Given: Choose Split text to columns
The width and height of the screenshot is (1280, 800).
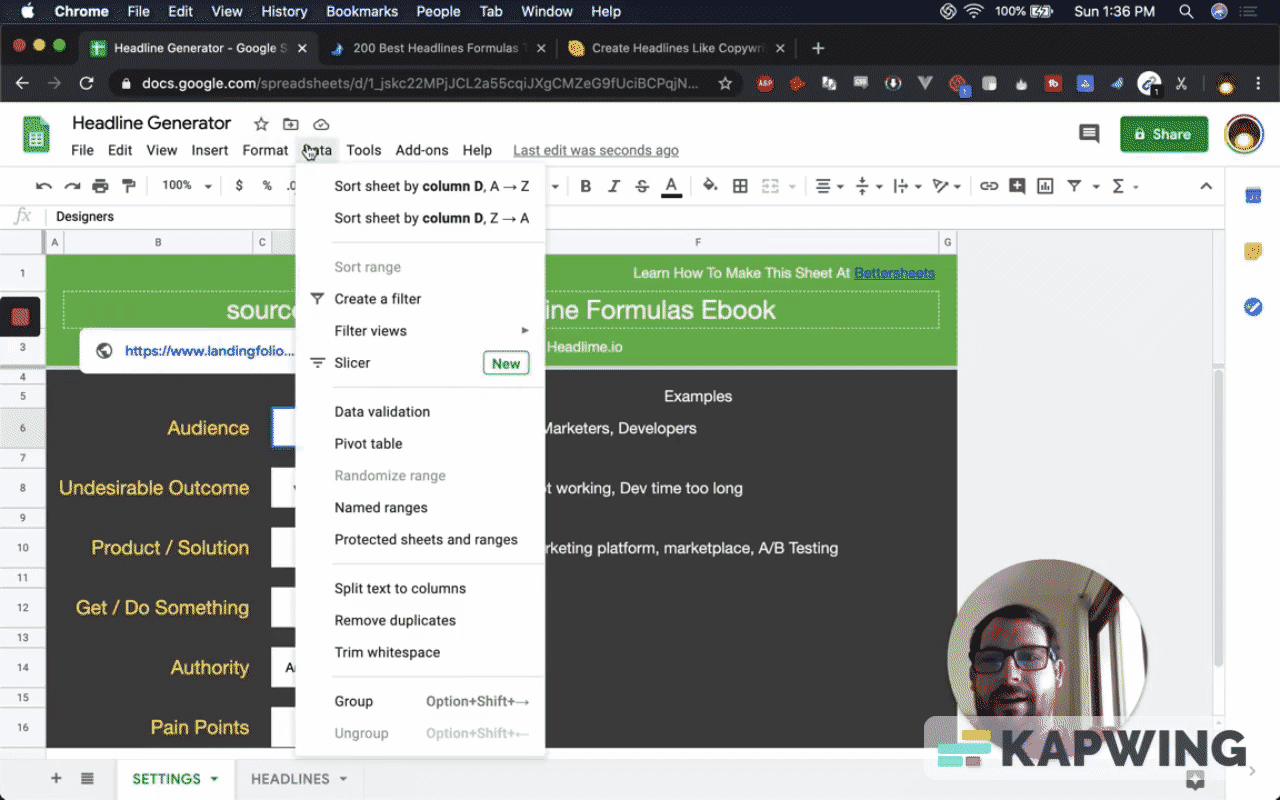Looking at the screenshot, I should (x=420, y=589).
